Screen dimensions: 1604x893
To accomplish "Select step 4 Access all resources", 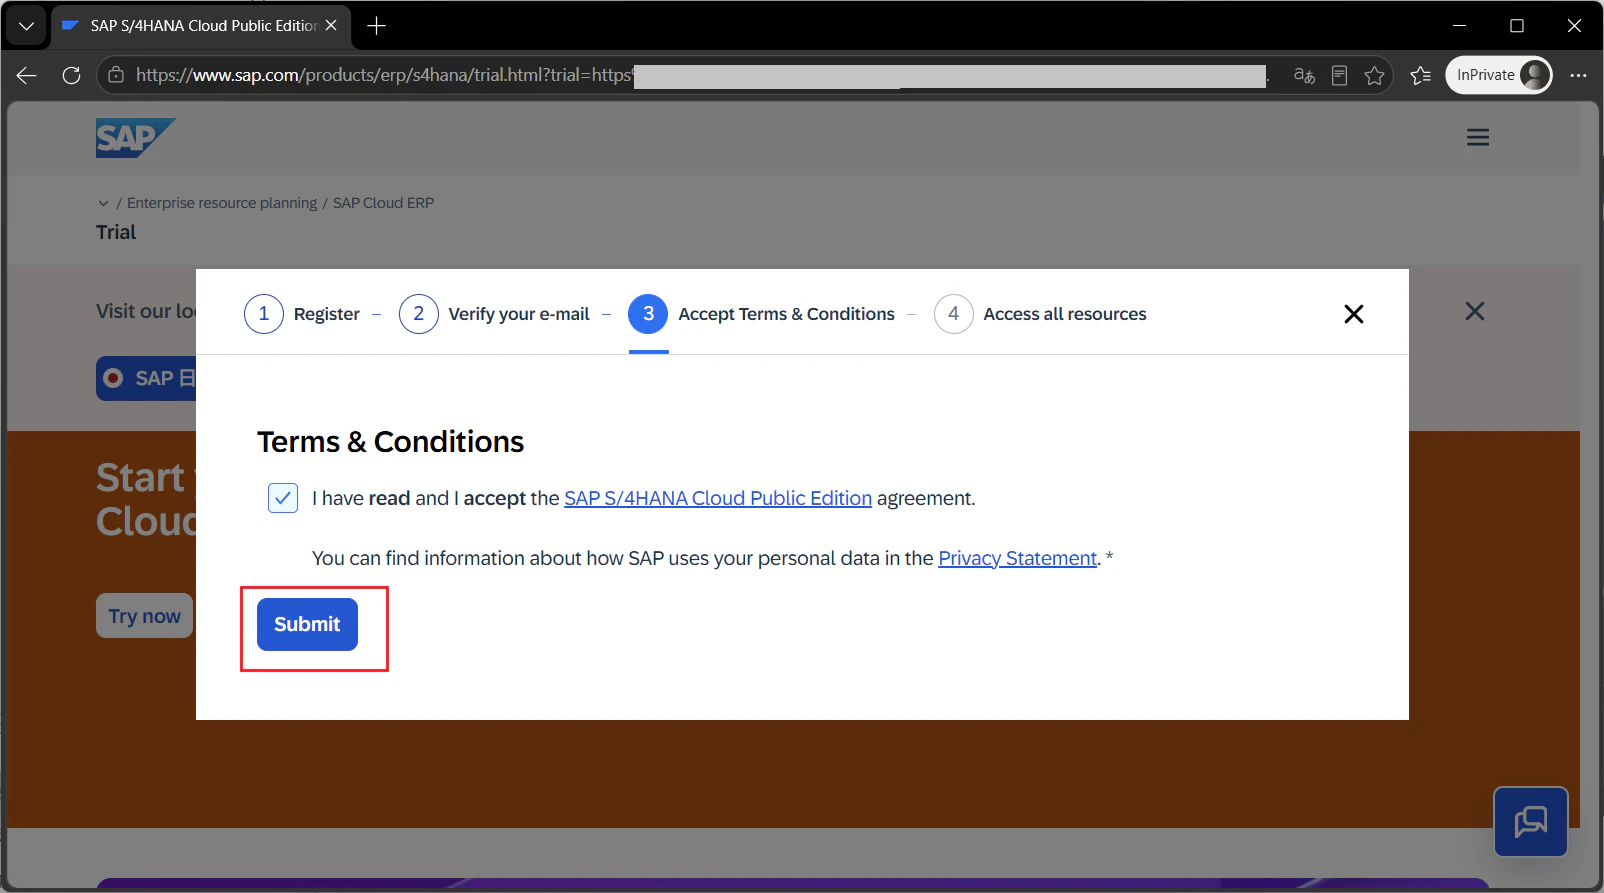I will click(x=1040, y=314).
